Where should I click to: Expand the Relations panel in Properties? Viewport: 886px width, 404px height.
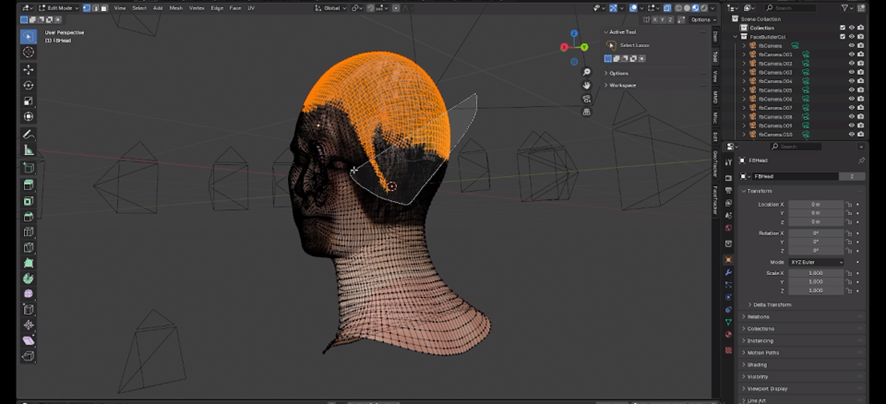point(758,317)
